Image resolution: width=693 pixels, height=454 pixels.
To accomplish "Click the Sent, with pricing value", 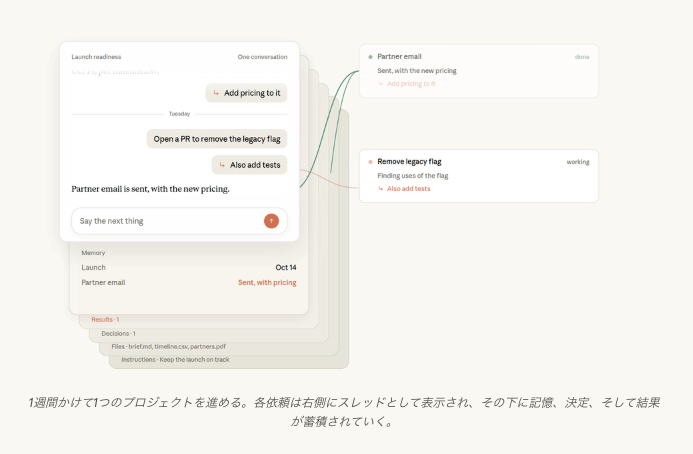I will (267, 282).
